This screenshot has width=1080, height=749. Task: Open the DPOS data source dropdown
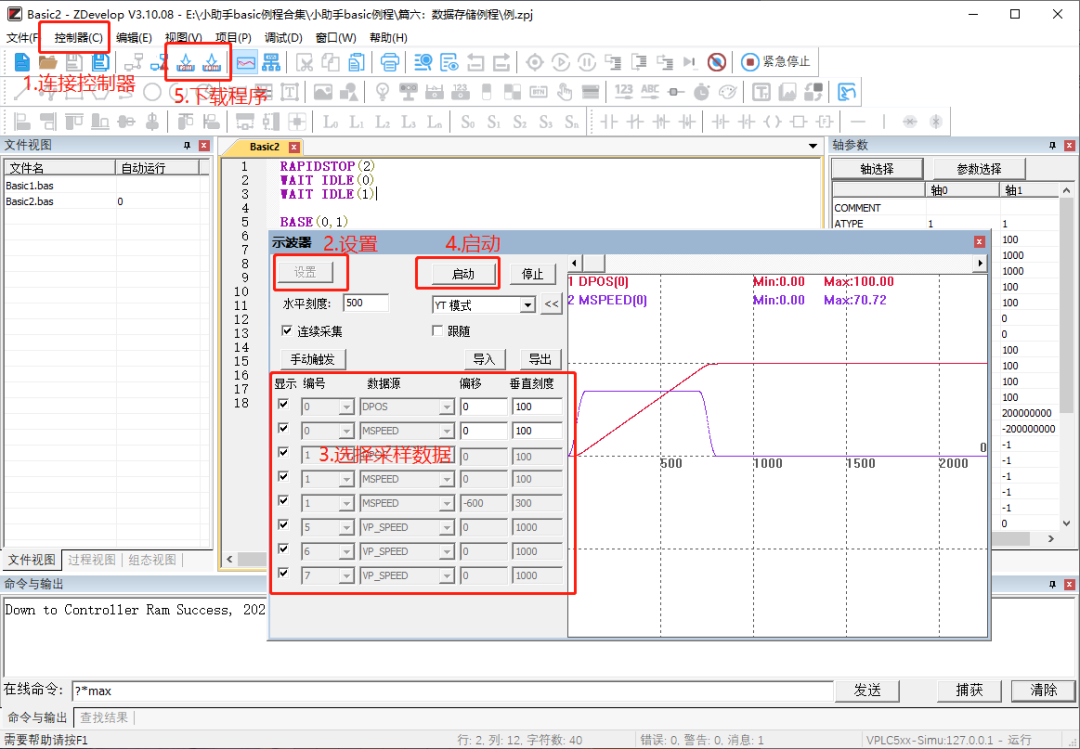pos(447,407)
